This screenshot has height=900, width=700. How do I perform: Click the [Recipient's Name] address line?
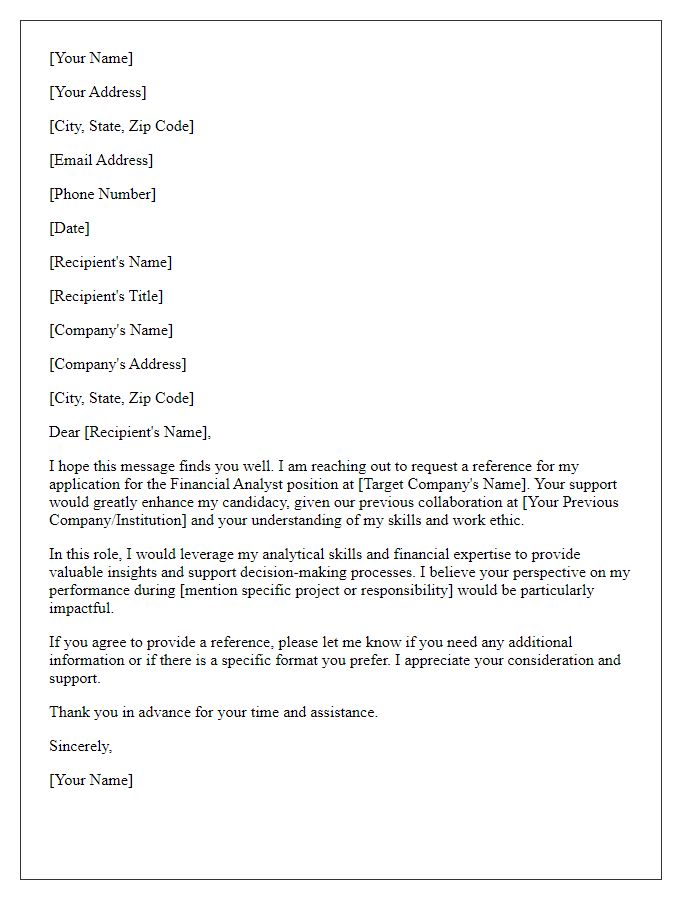pyautogui.click(x=110, y=262)
